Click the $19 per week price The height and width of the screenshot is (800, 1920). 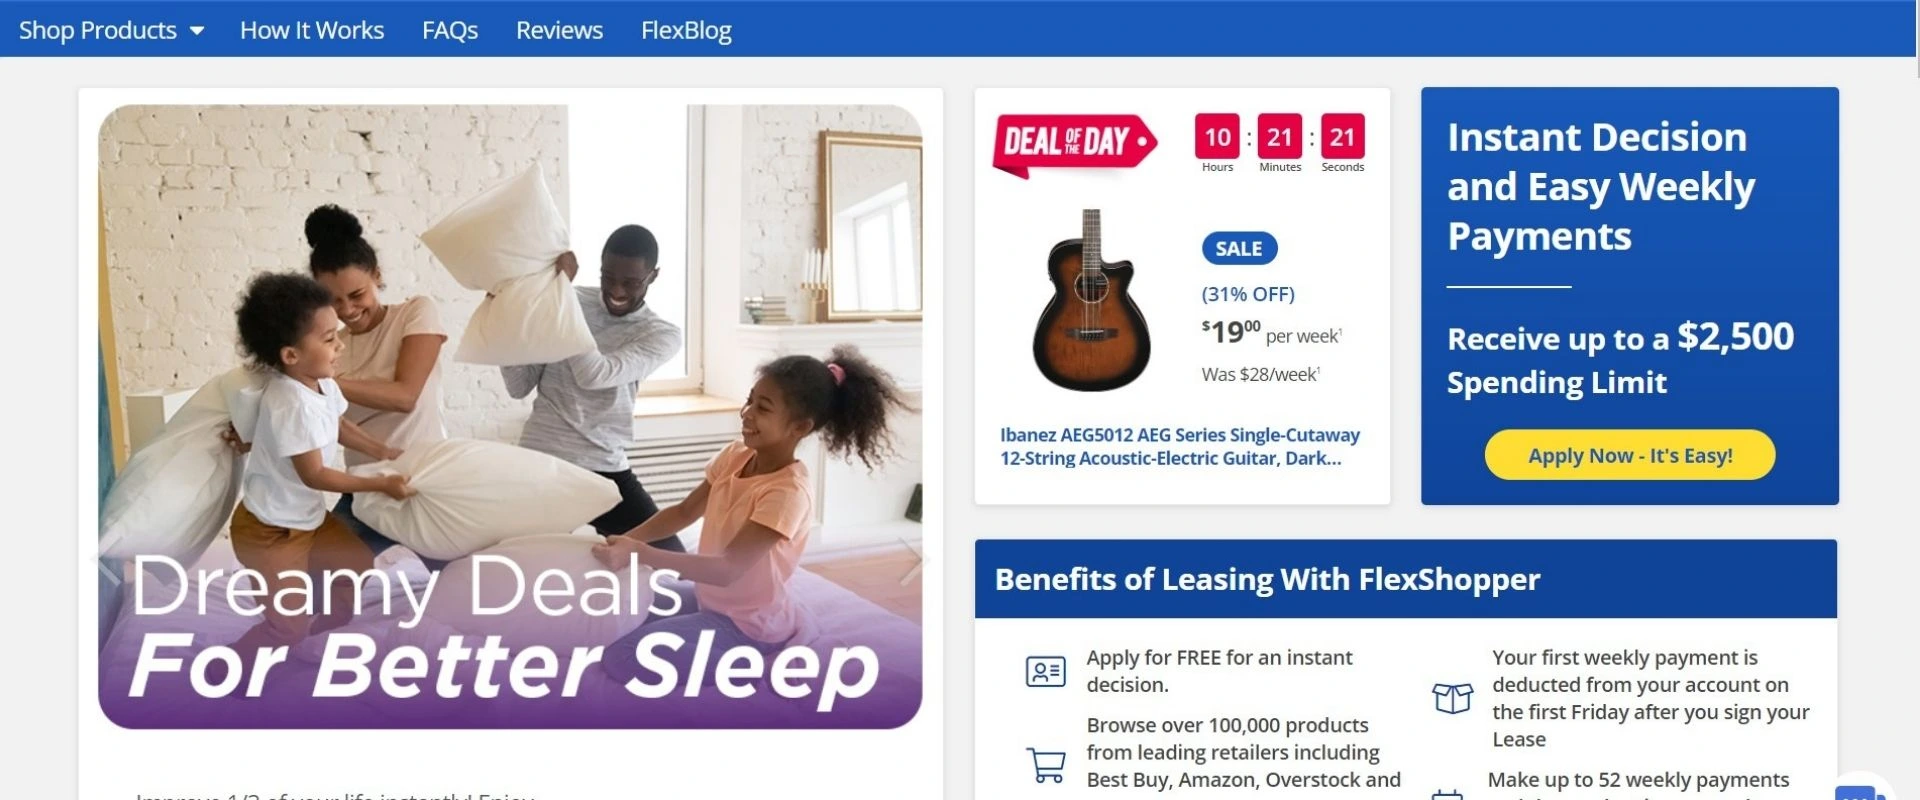click(x=1271, y=332)
